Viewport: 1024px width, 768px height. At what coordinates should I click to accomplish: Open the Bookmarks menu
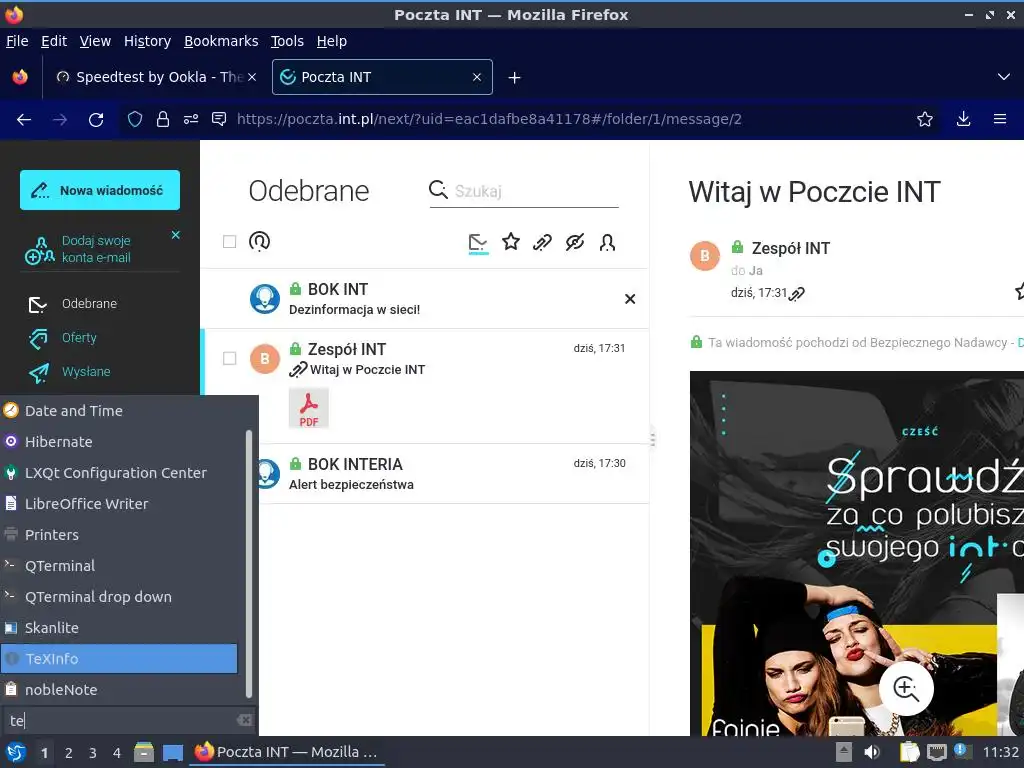tap(221, 41)
